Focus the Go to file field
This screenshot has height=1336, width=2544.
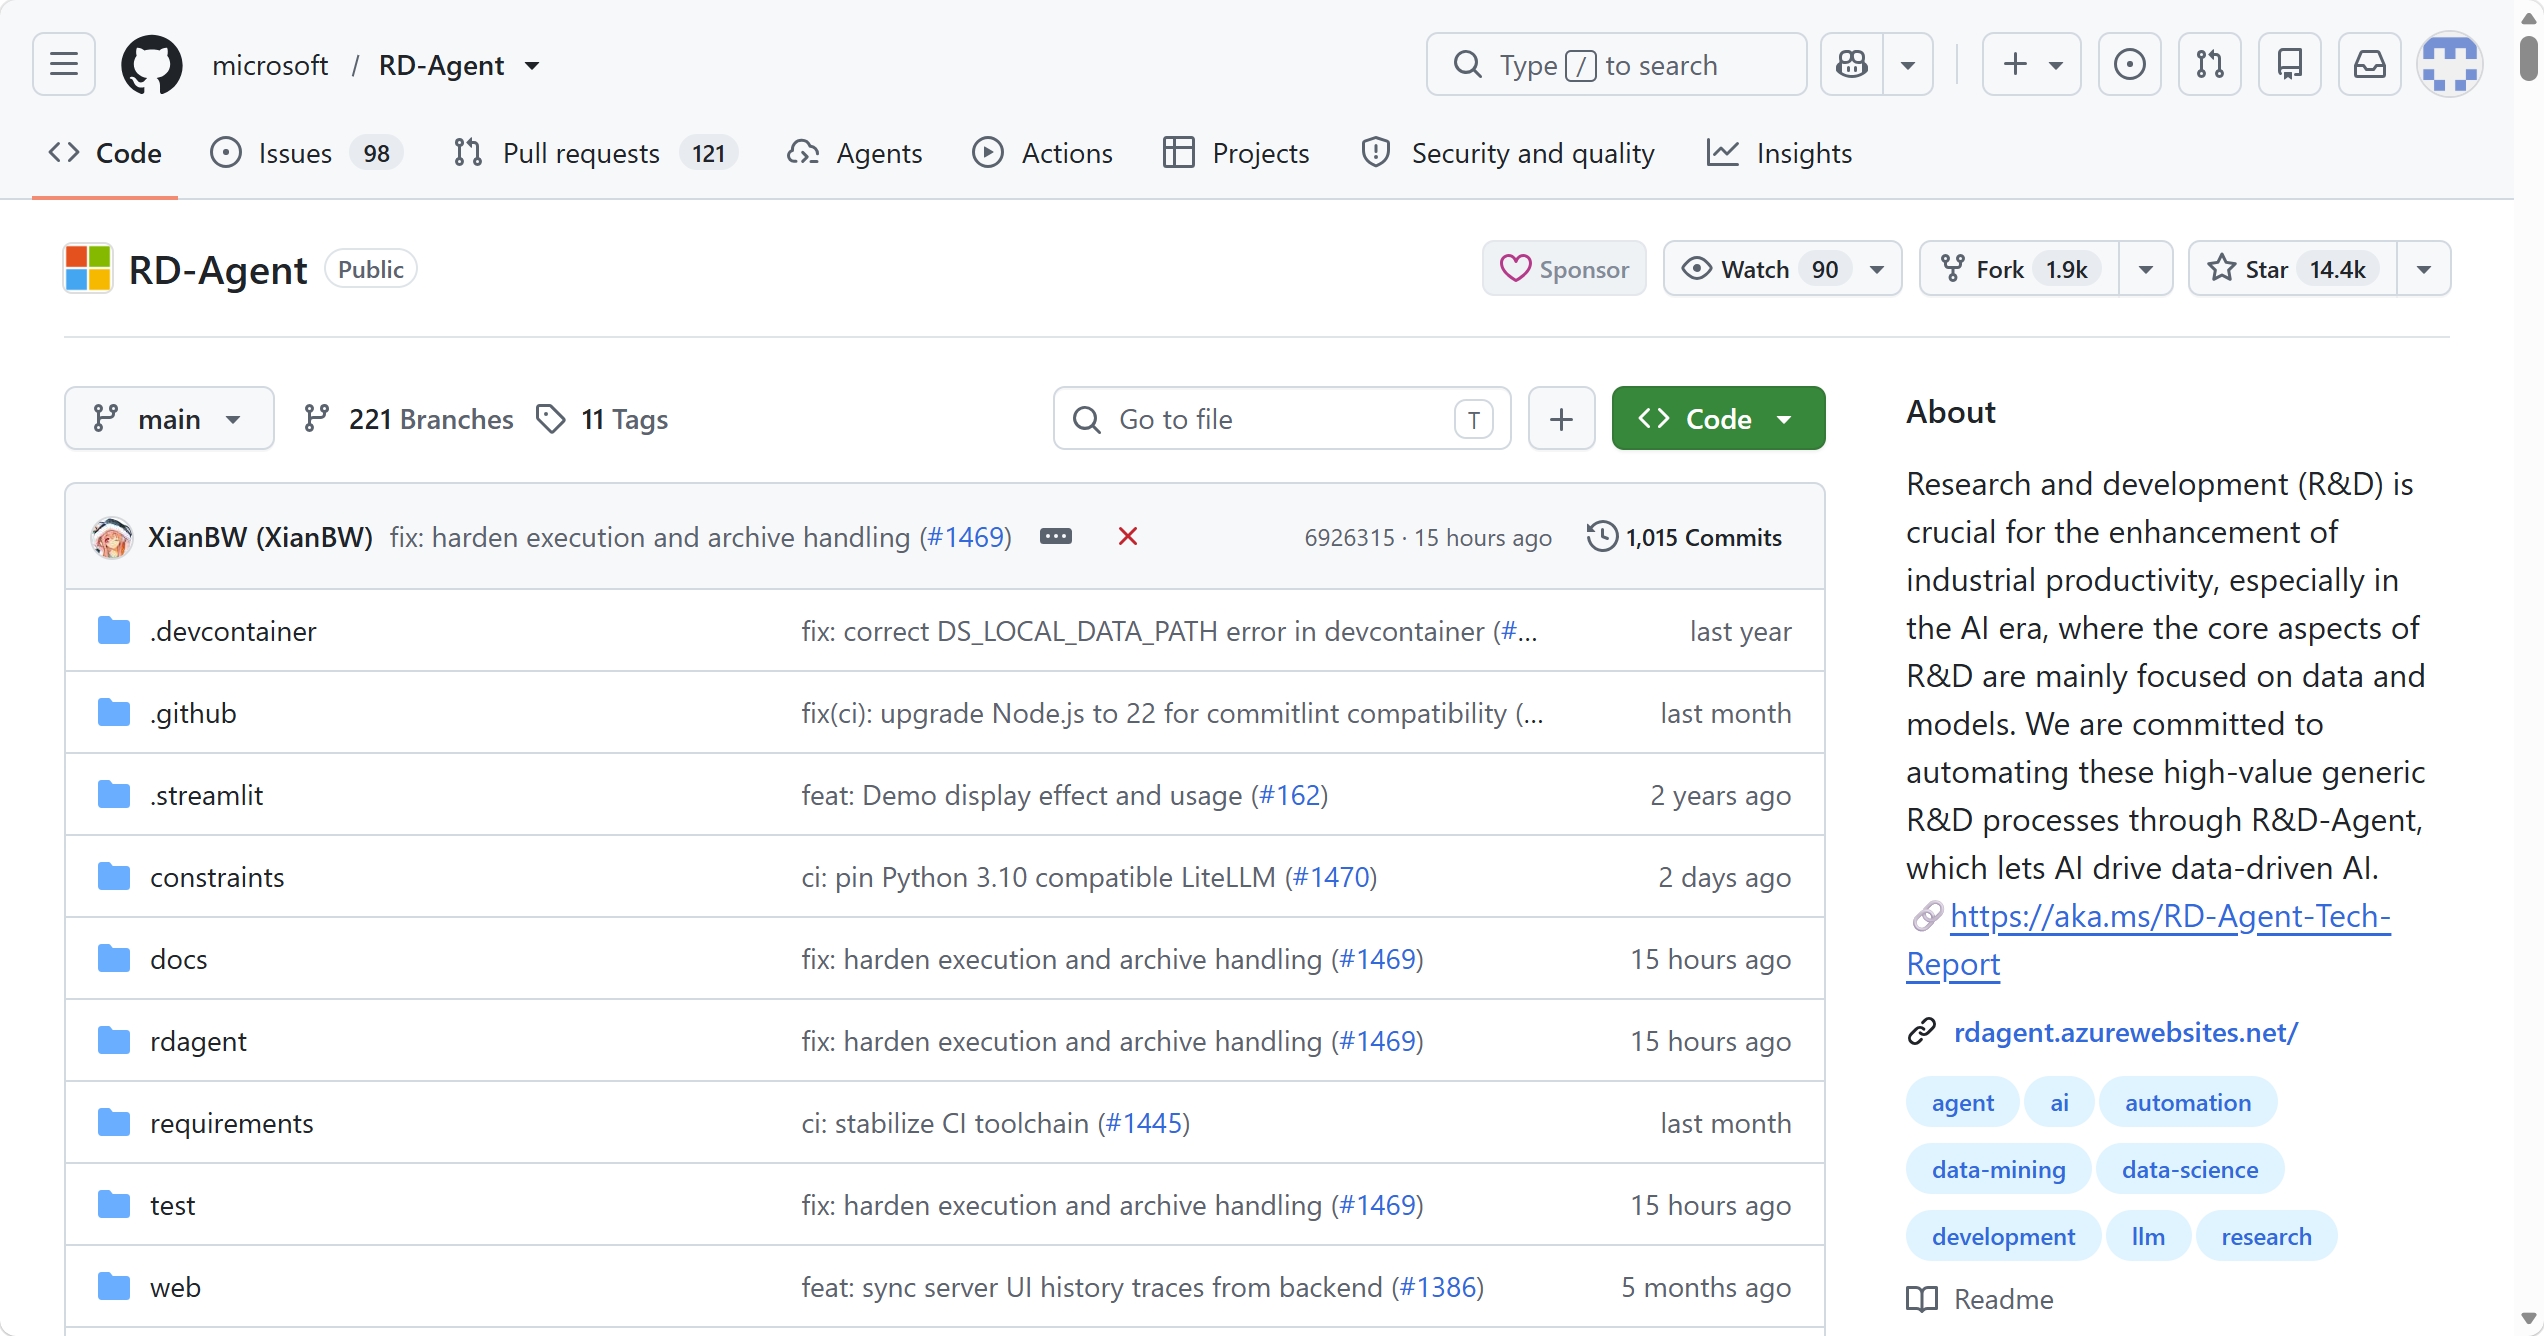click(1282, 419)
